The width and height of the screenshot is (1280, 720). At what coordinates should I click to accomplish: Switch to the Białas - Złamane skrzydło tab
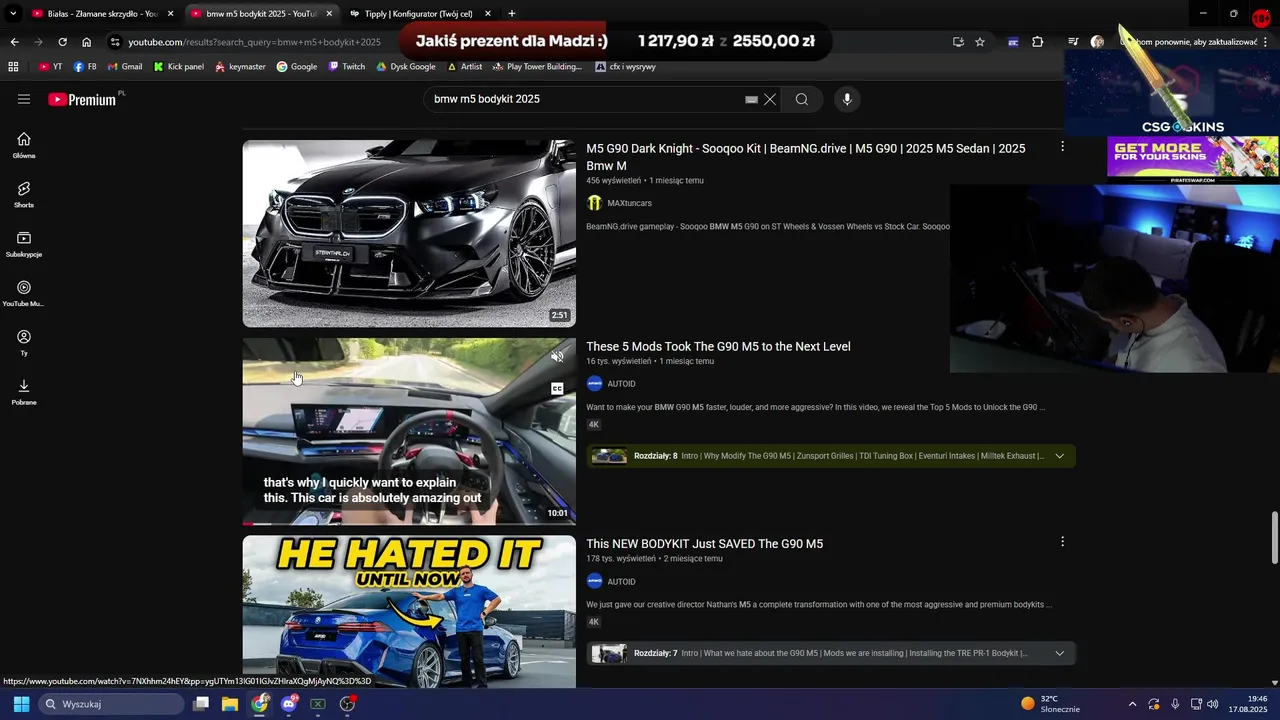(102, 14)
